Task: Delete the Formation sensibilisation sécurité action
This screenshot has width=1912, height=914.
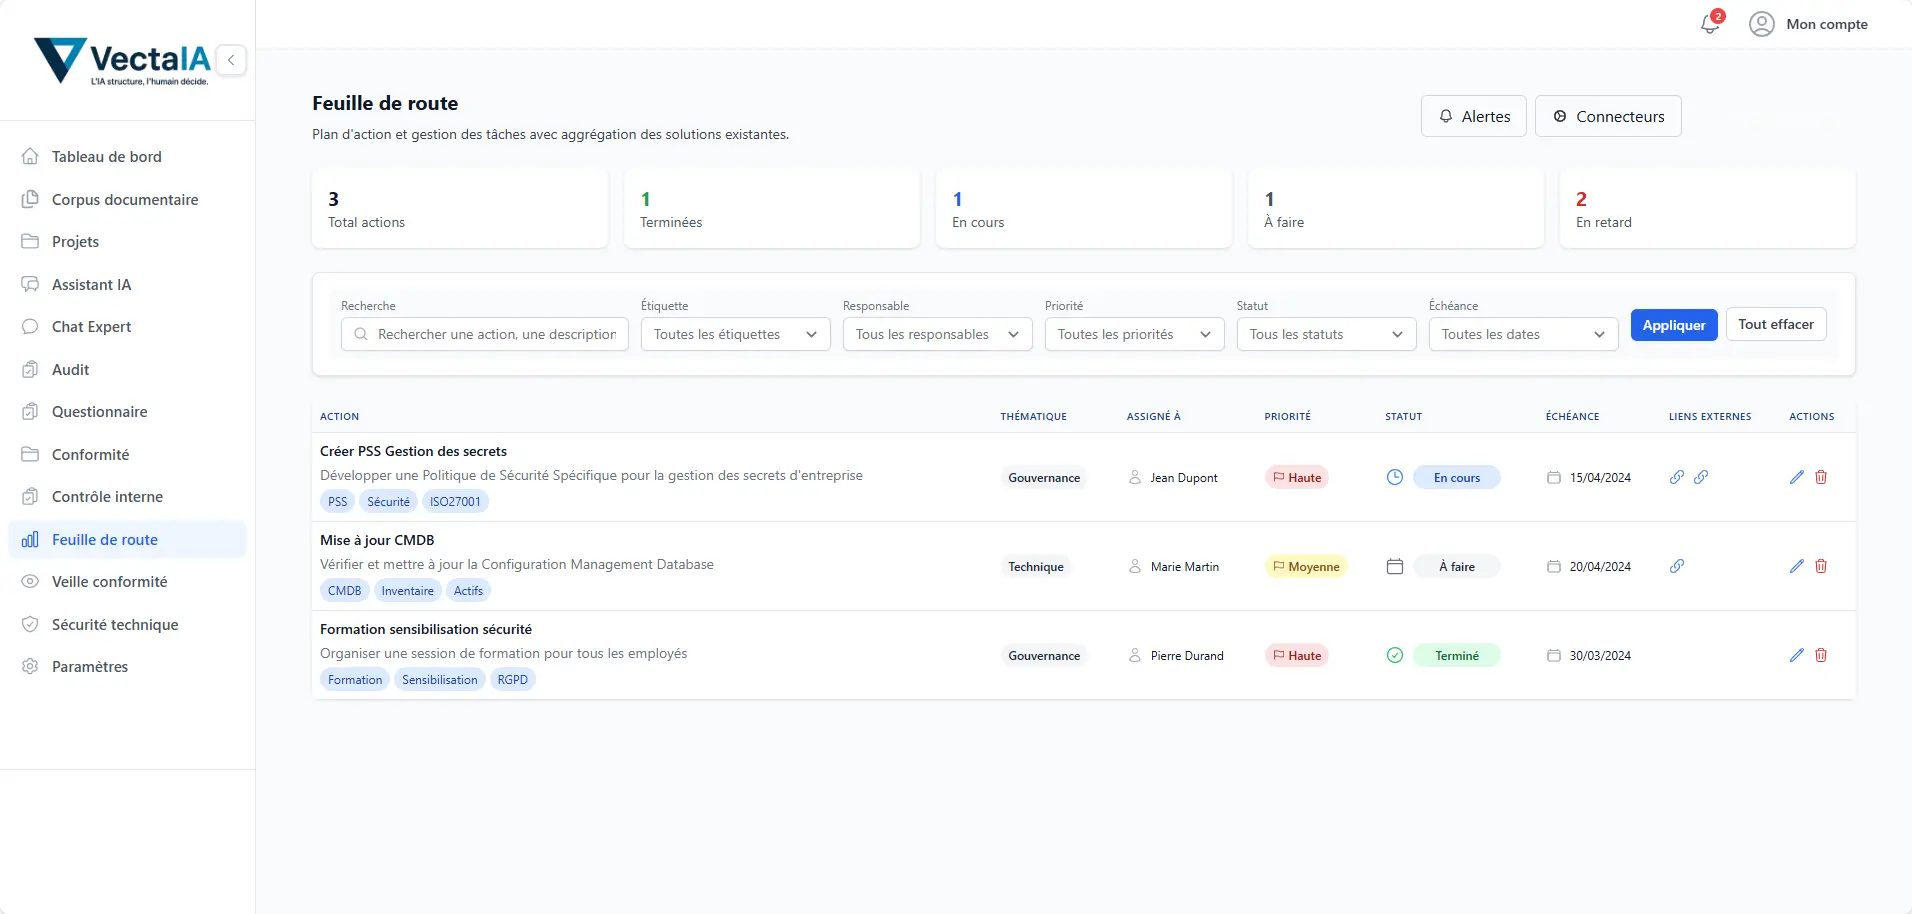Action: tap(1821, 655)
